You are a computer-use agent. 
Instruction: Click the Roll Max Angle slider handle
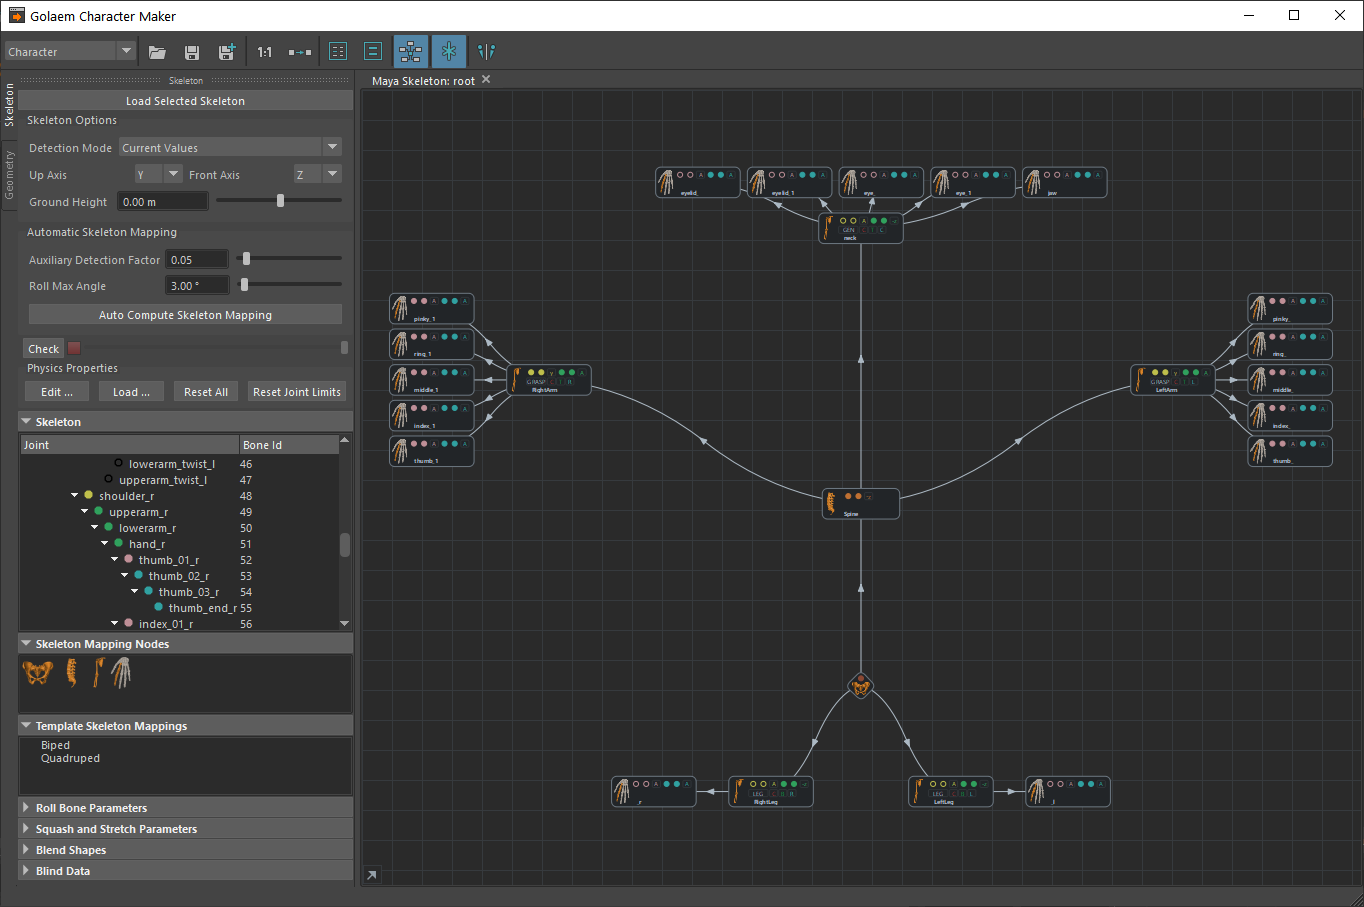[244, 284]
